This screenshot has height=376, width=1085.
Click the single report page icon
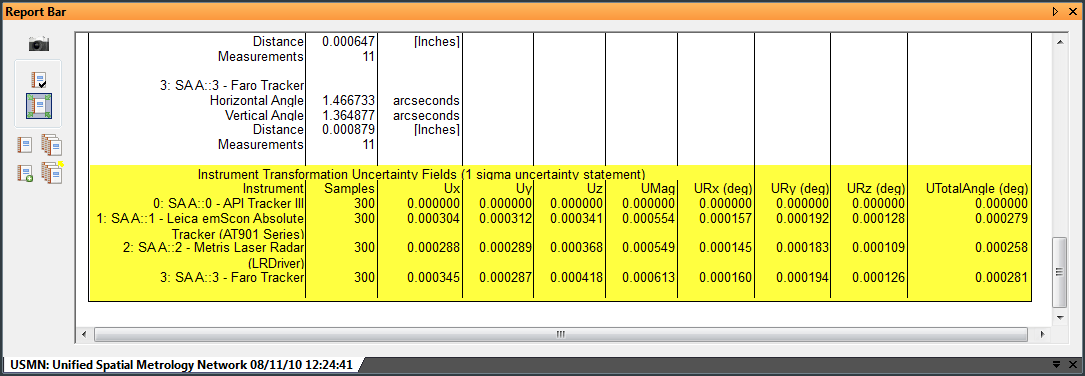tap(25, 145)
